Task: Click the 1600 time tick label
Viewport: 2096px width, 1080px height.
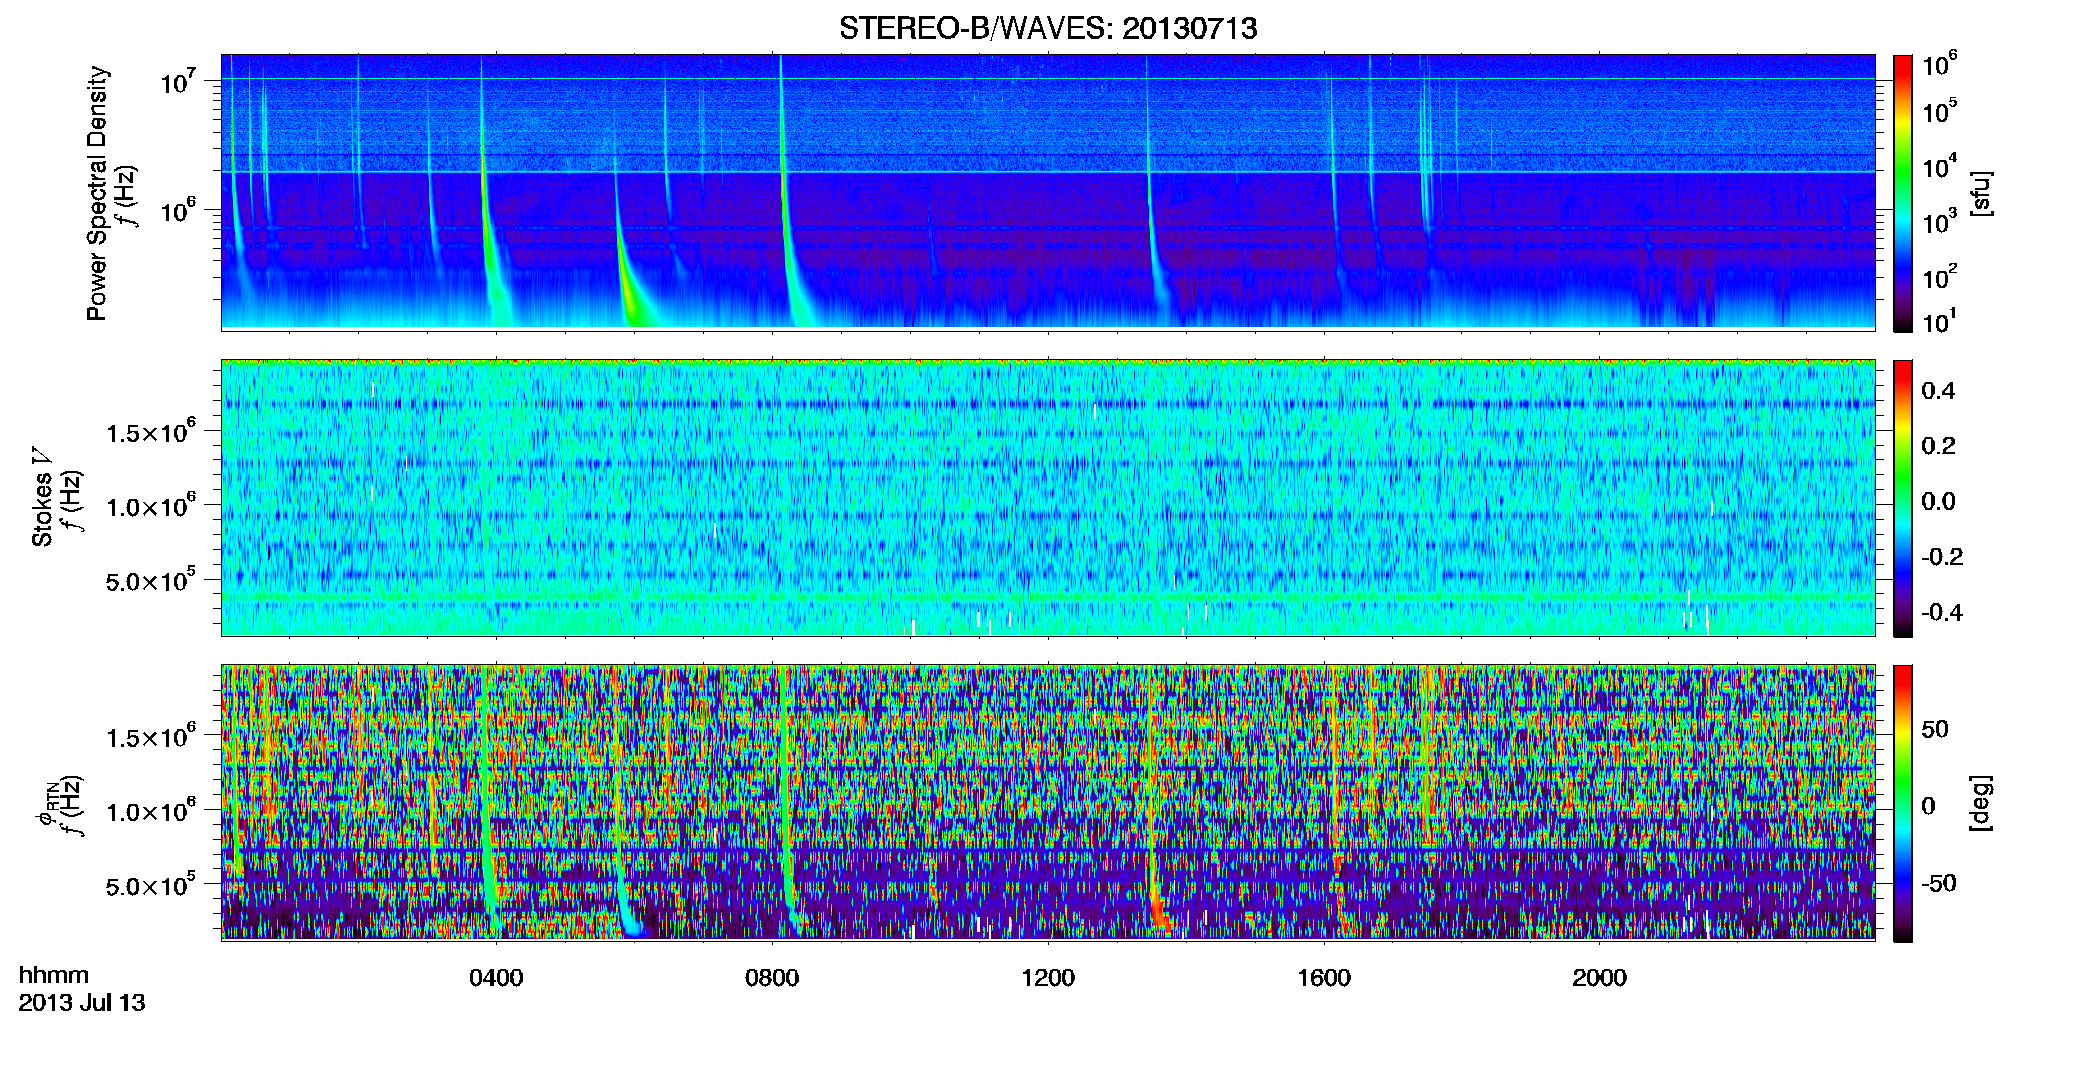Action: pos(1324,977)
